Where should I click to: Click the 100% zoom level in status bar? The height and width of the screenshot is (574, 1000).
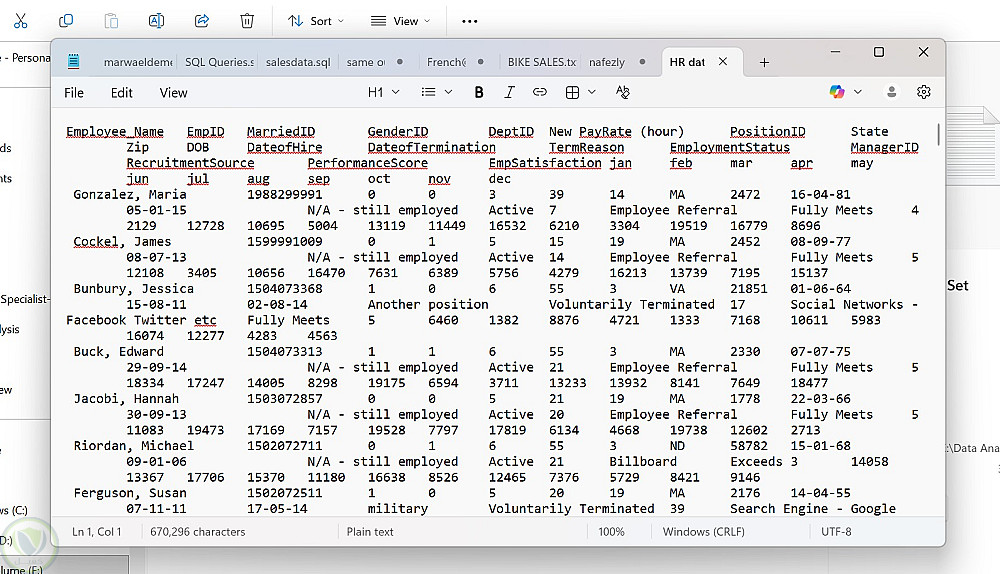click(x=611, y=532)
